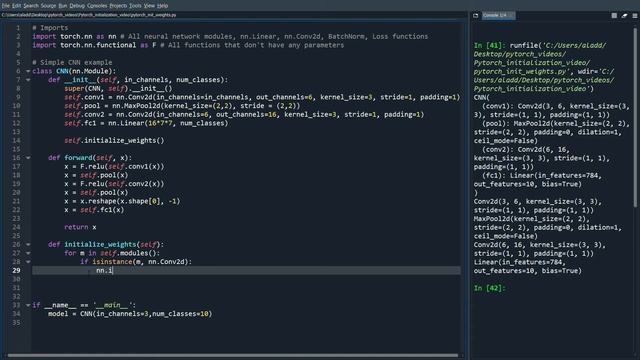
Task: Select the Console 1/A tab
Action: 498,16
